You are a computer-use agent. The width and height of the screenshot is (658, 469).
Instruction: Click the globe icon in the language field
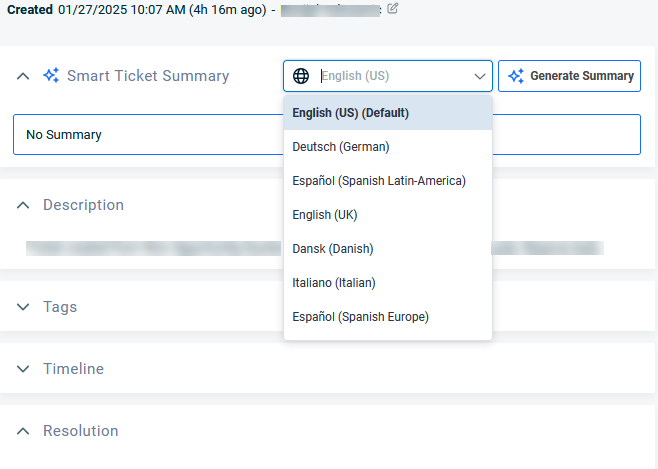coord(301,76)
